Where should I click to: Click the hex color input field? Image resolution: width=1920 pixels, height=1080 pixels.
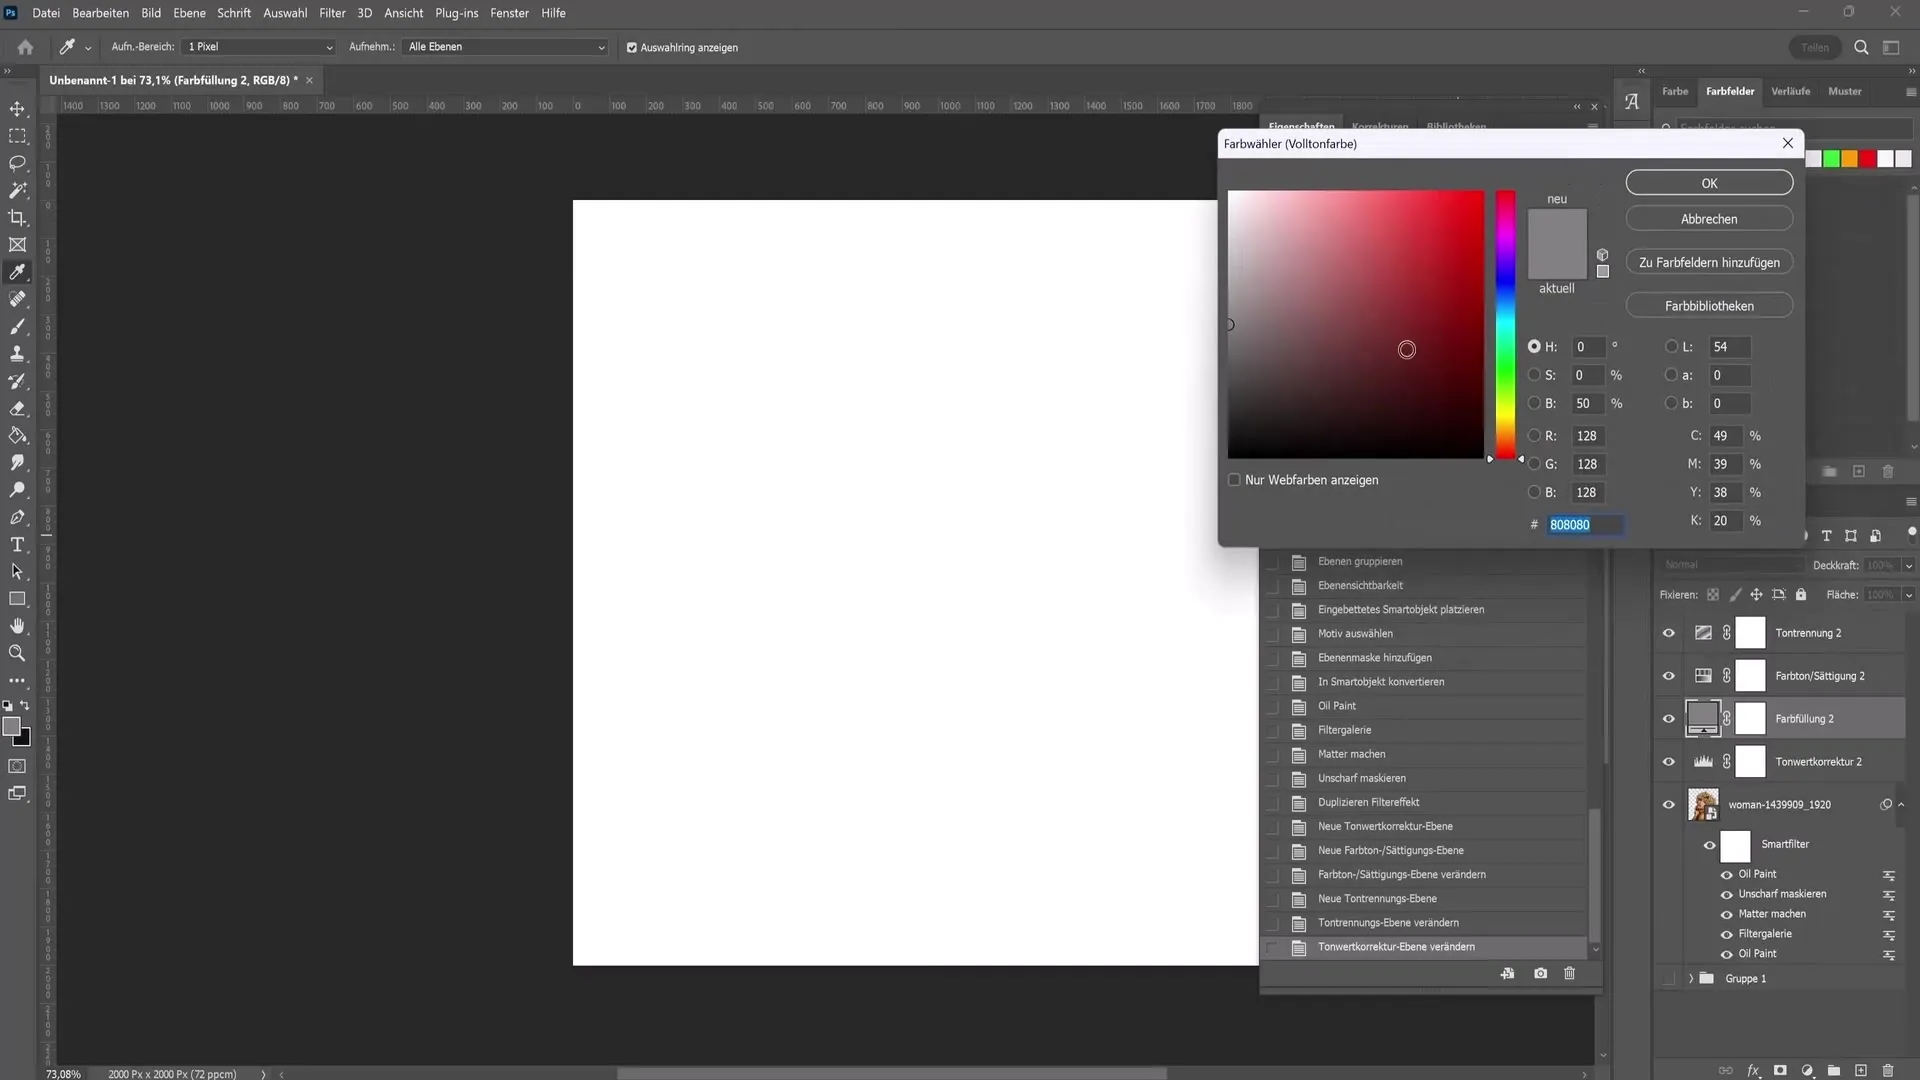1585,525
